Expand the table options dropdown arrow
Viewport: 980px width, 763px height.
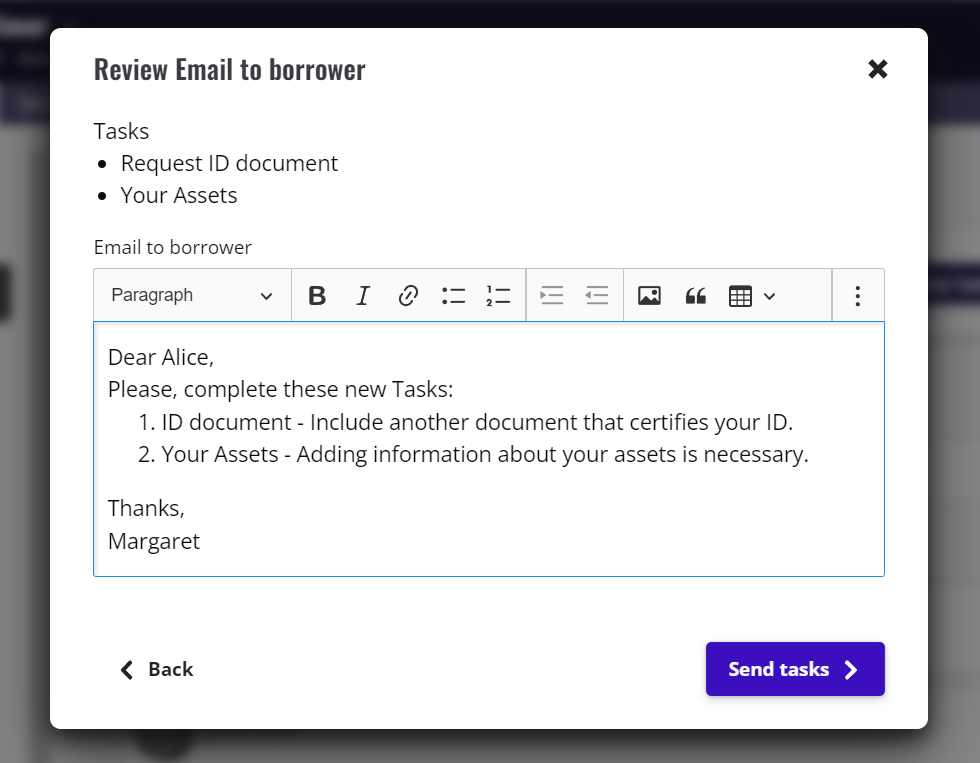pos(769,296)
